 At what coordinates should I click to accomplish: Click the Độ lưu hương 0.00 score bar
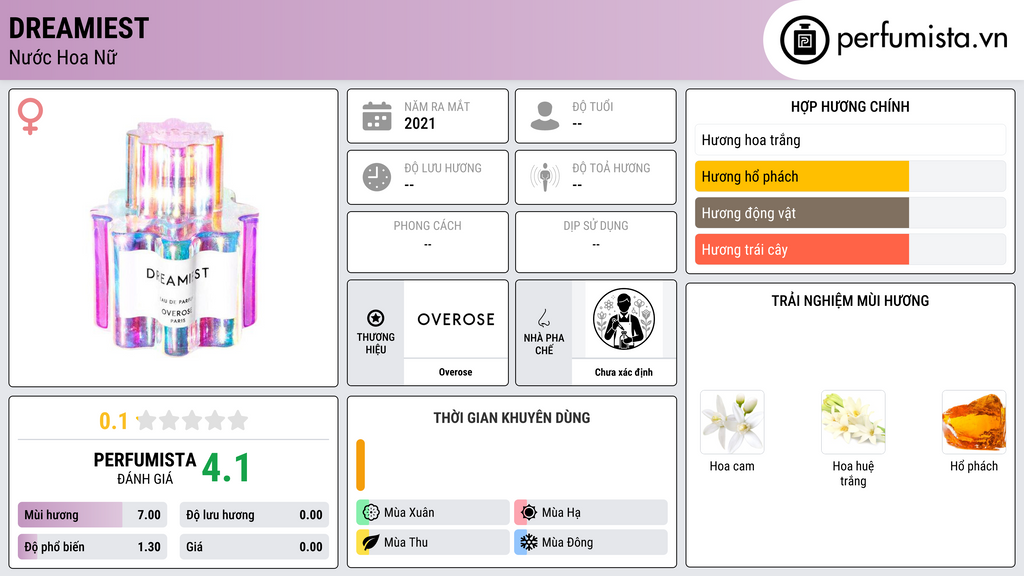pos(254,515)
